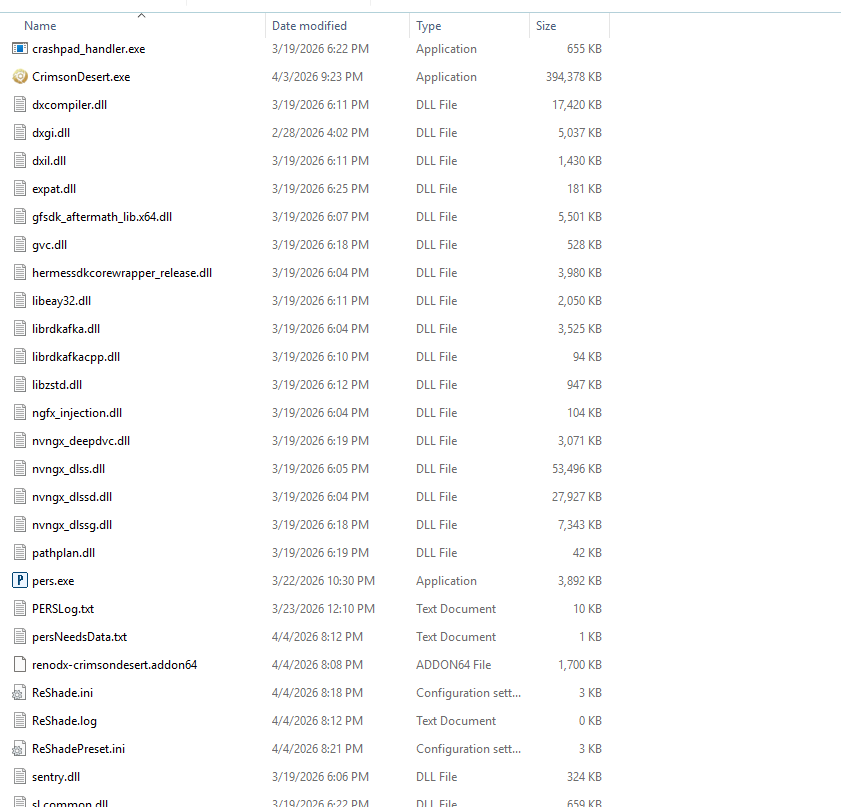
Task: Select the dxil.dll file icon
Action: coord(20,161)
